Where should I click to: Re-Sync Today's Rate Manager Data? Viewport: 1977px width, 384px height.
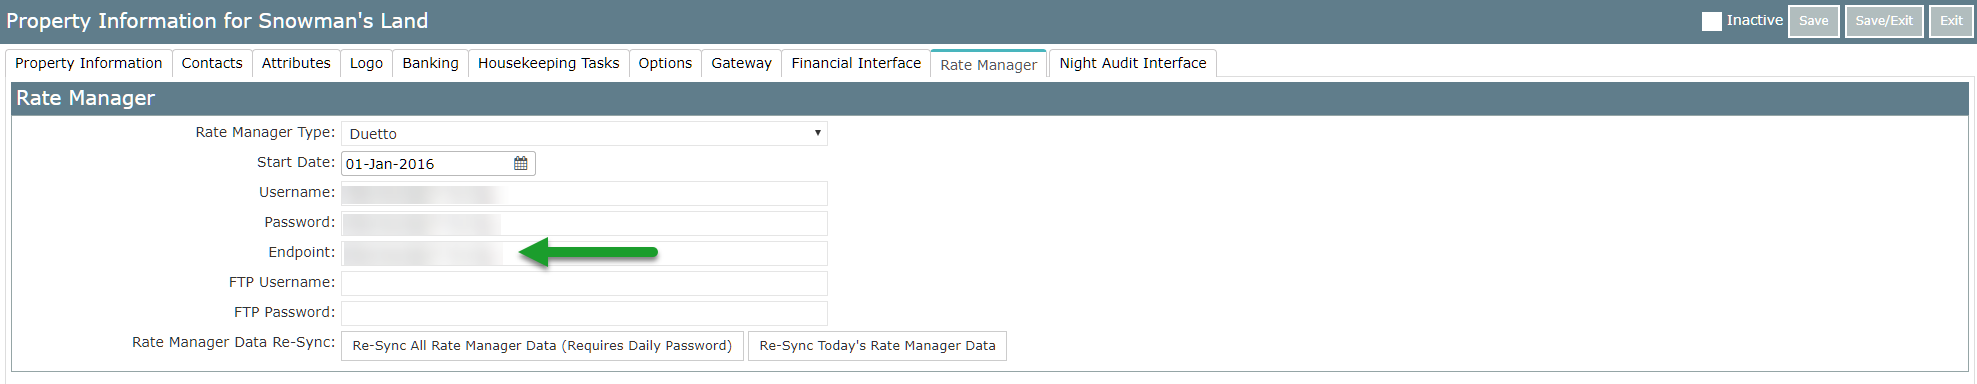[x=877, y=346]
